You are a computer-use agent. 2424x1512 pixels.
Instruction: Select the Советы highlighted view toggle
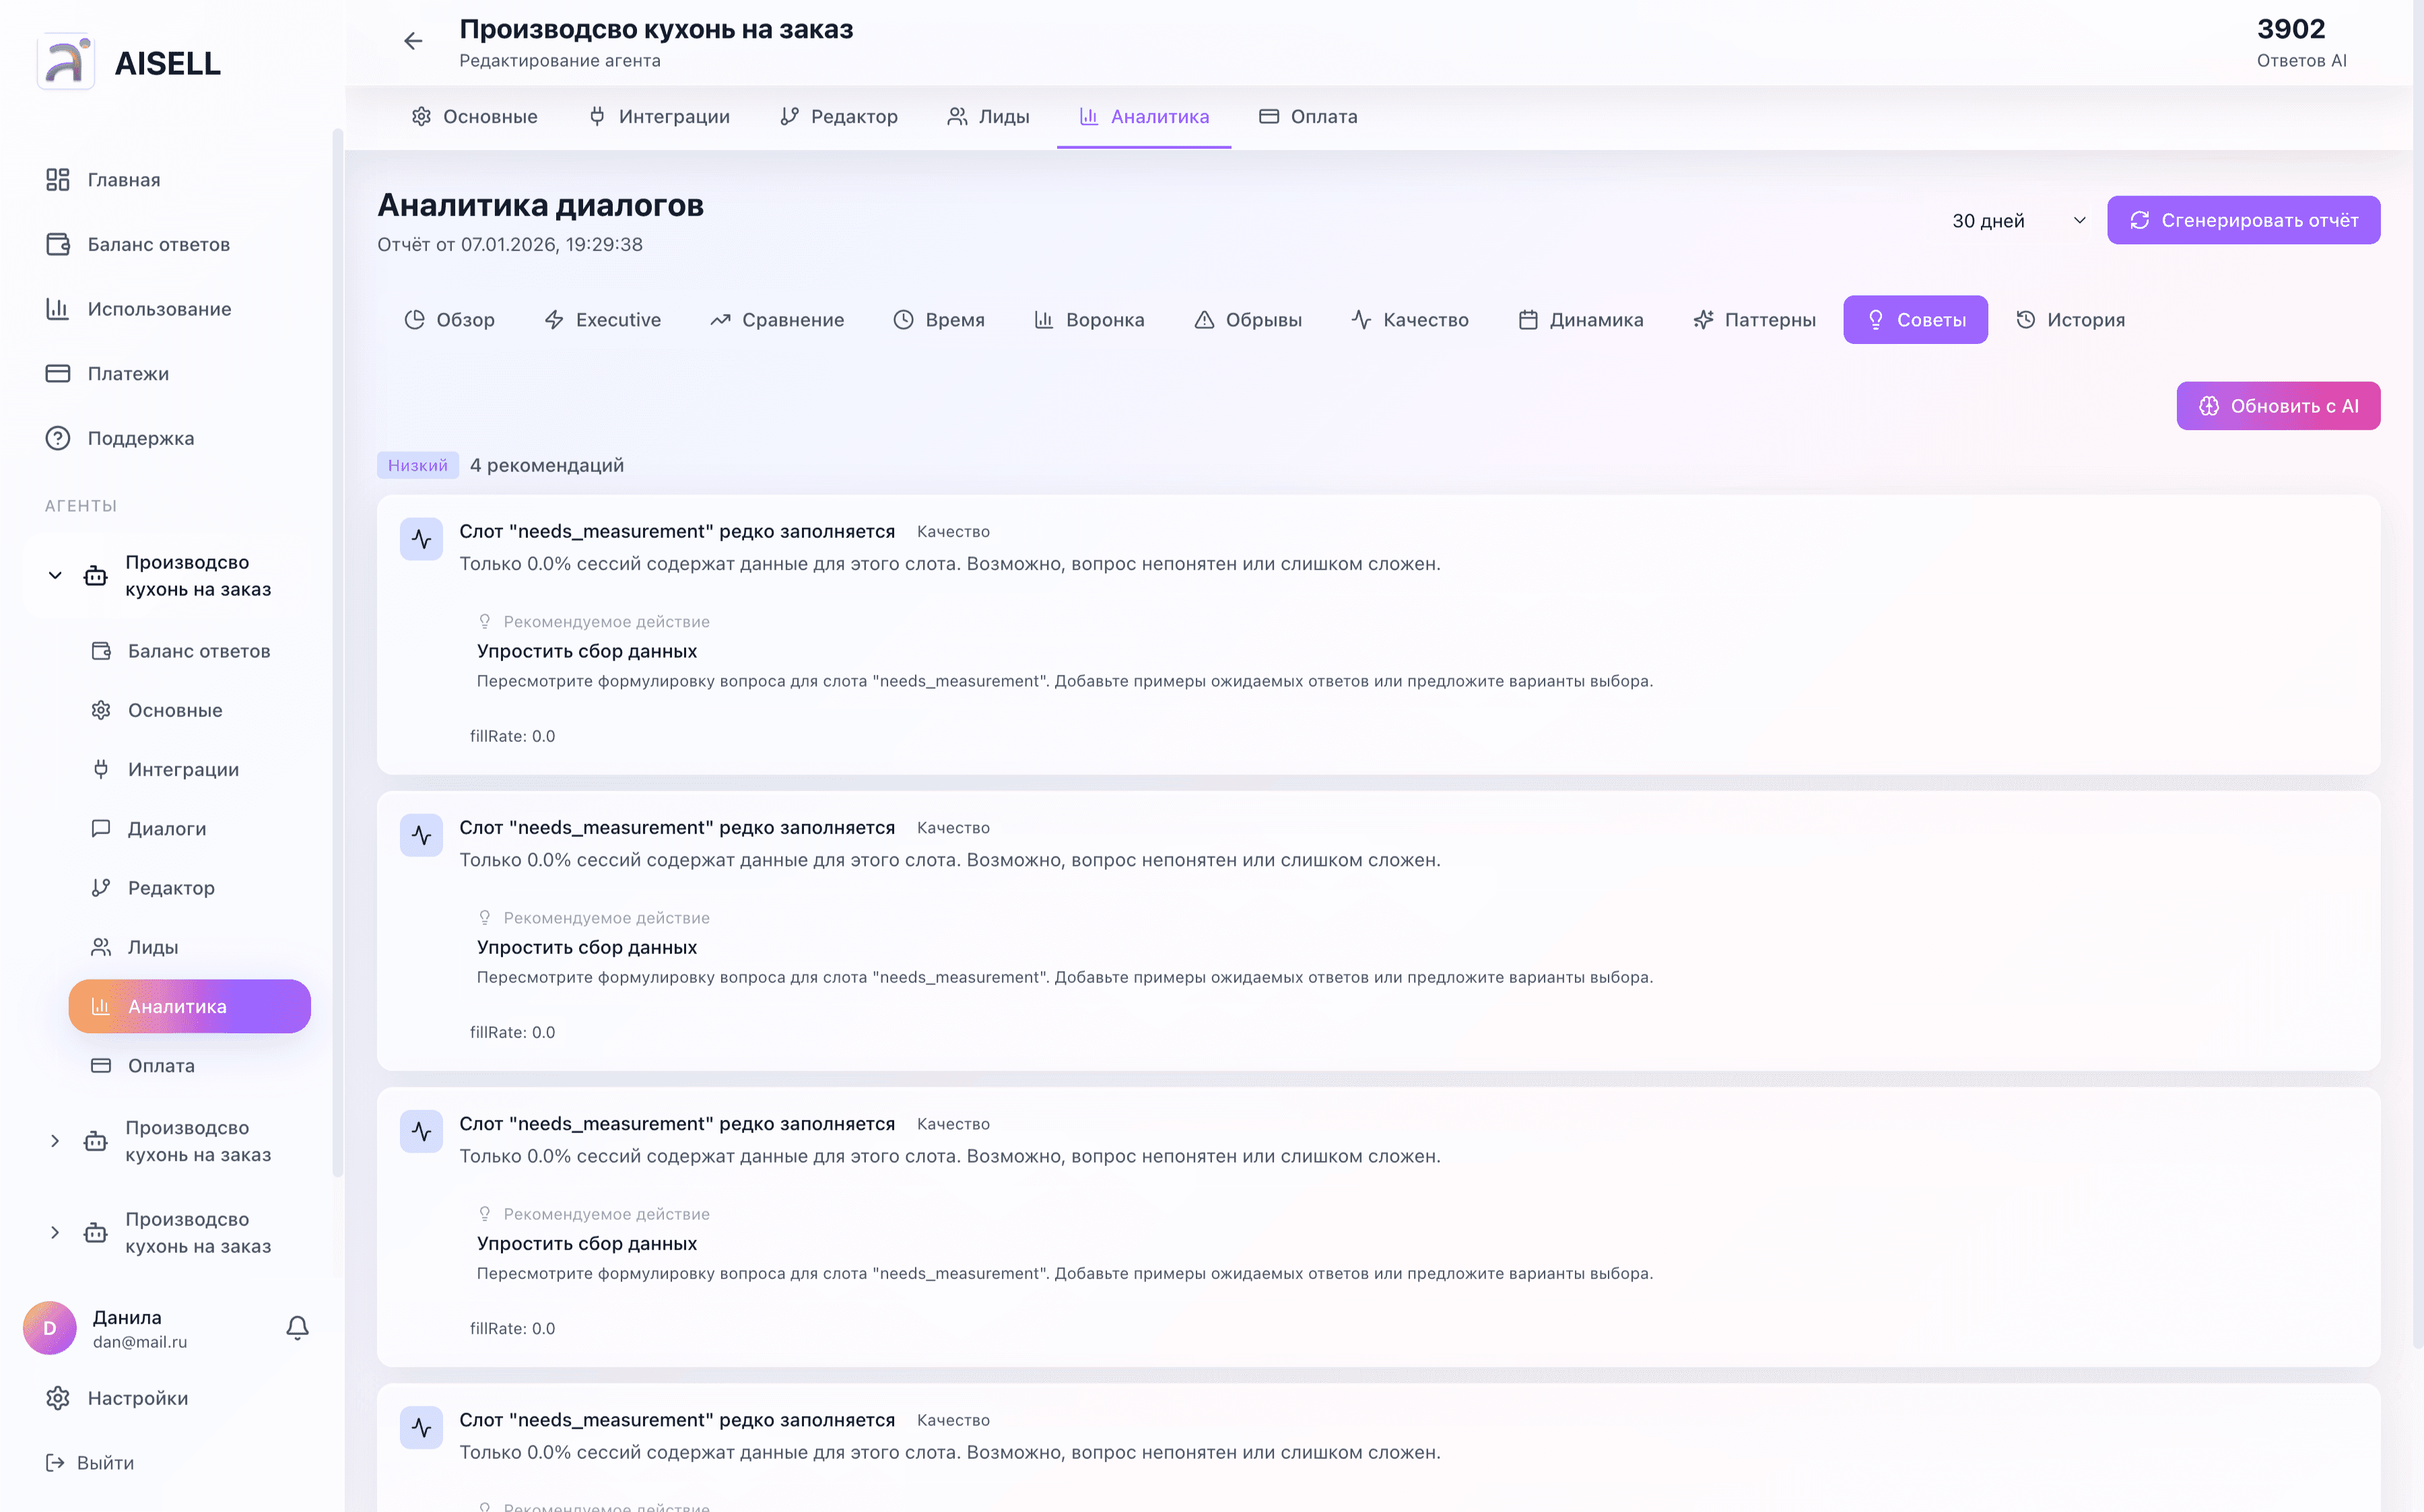pos(1915,319)
